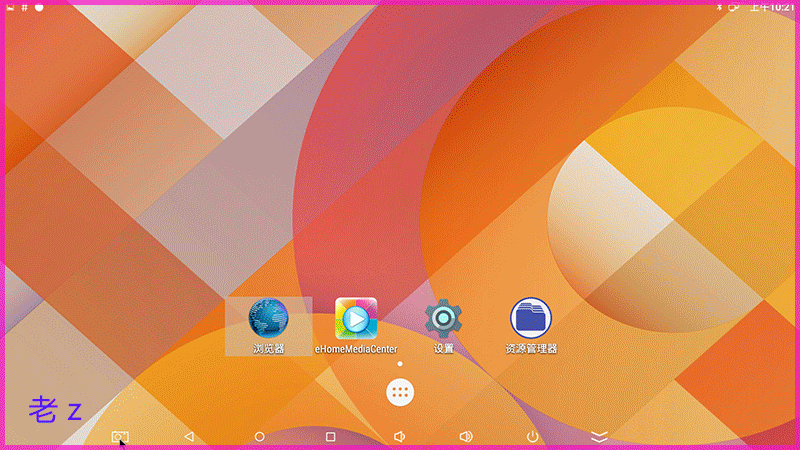Open the all apps drawer button
This screenshot has width=800, height=450.
(400, 392)
